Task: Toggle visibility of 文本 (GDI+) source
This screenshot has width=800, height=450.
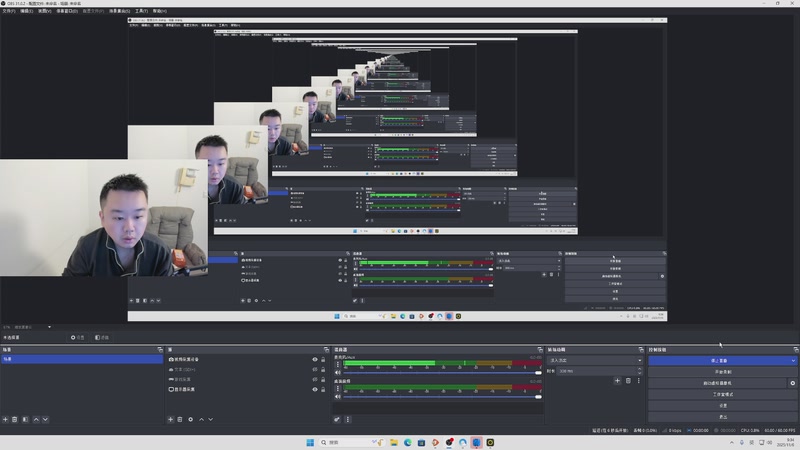Action: 315,369
